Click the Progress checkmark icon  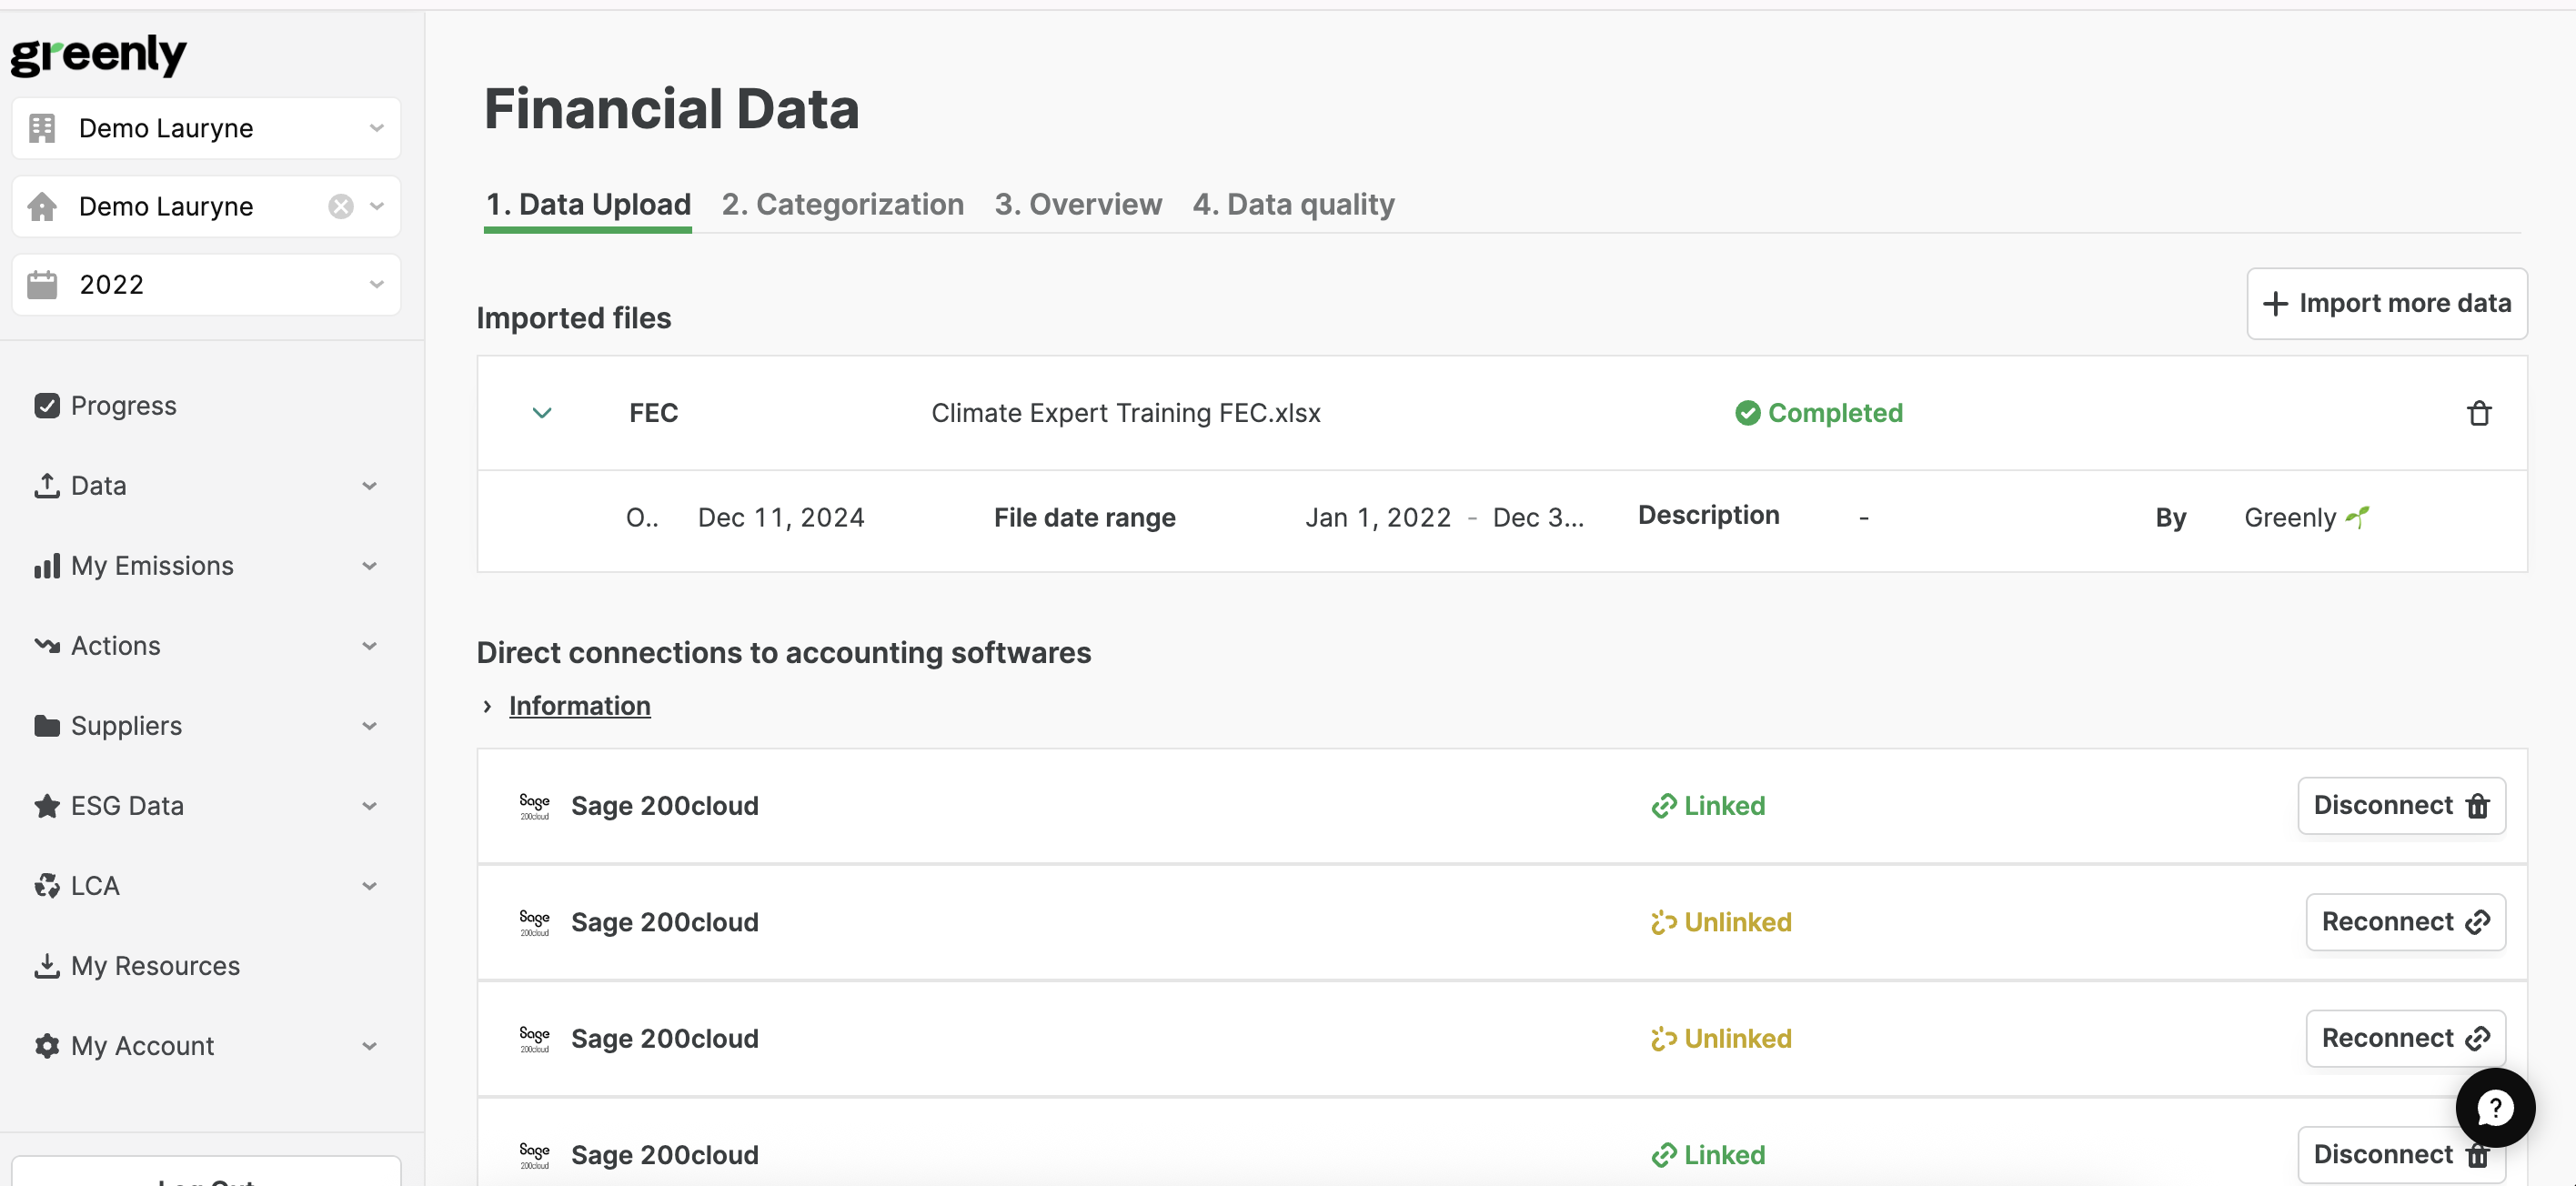pos(46,405)
